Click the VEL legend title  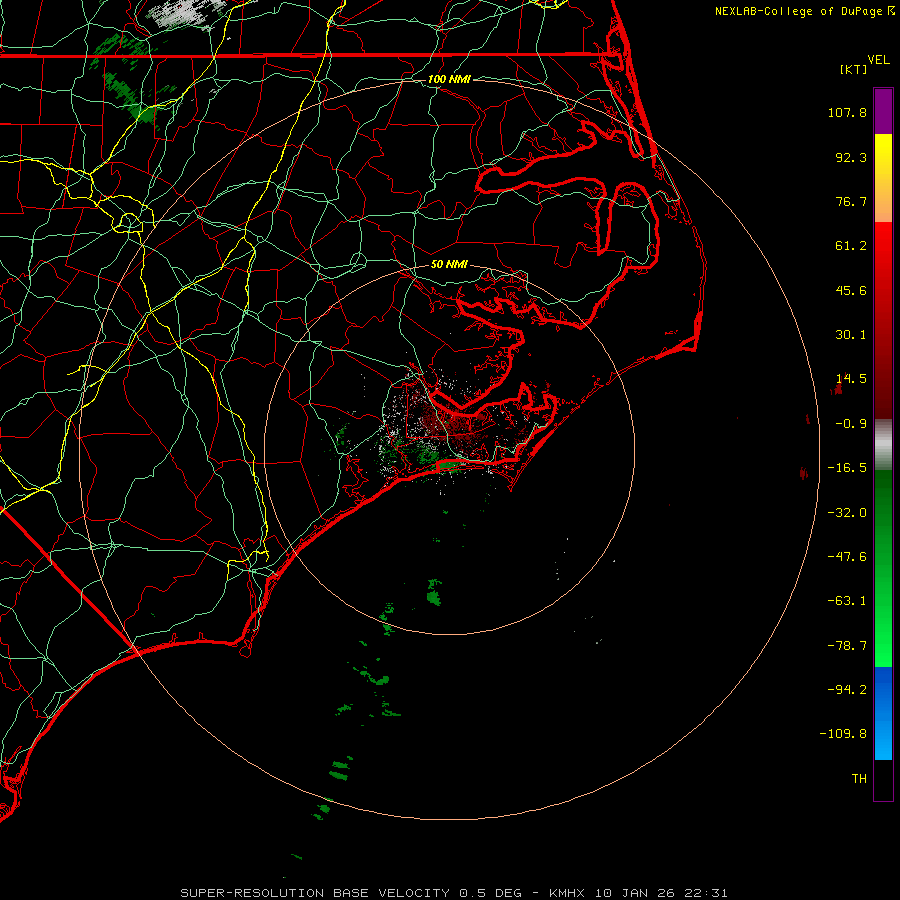click(878, 60)
